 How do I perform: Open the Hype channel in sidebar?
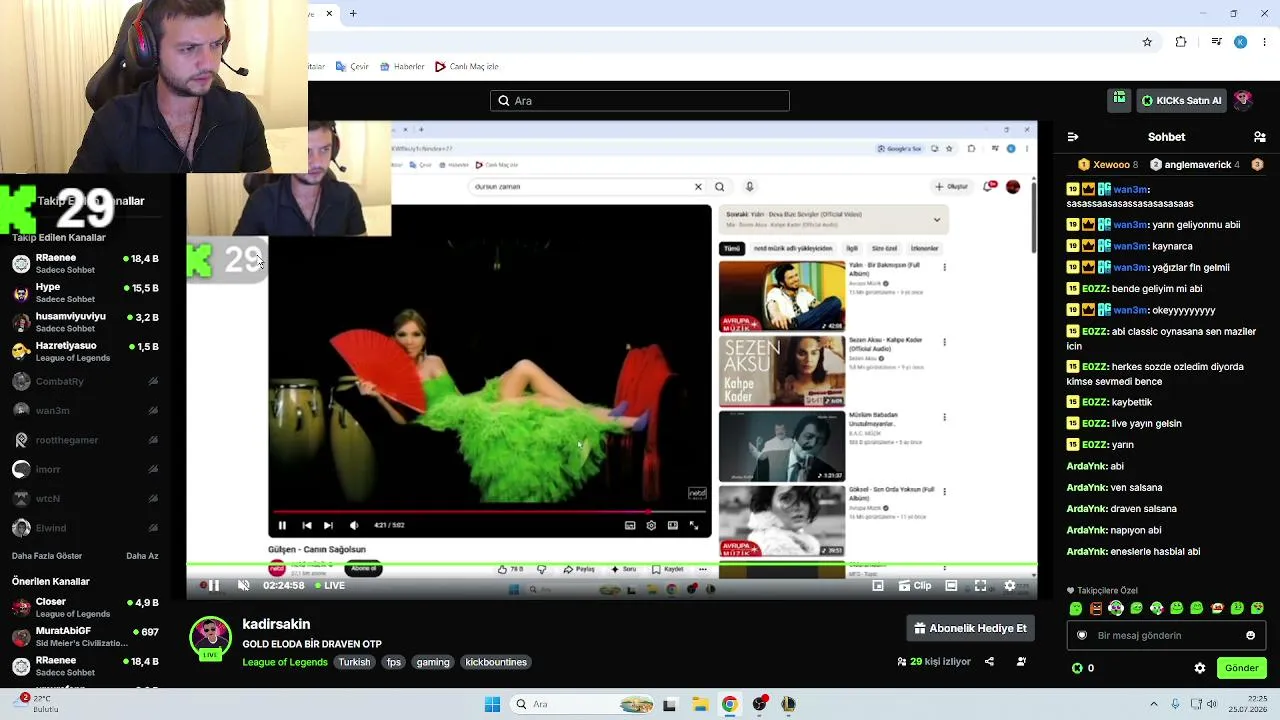click(x=85, y=292)
